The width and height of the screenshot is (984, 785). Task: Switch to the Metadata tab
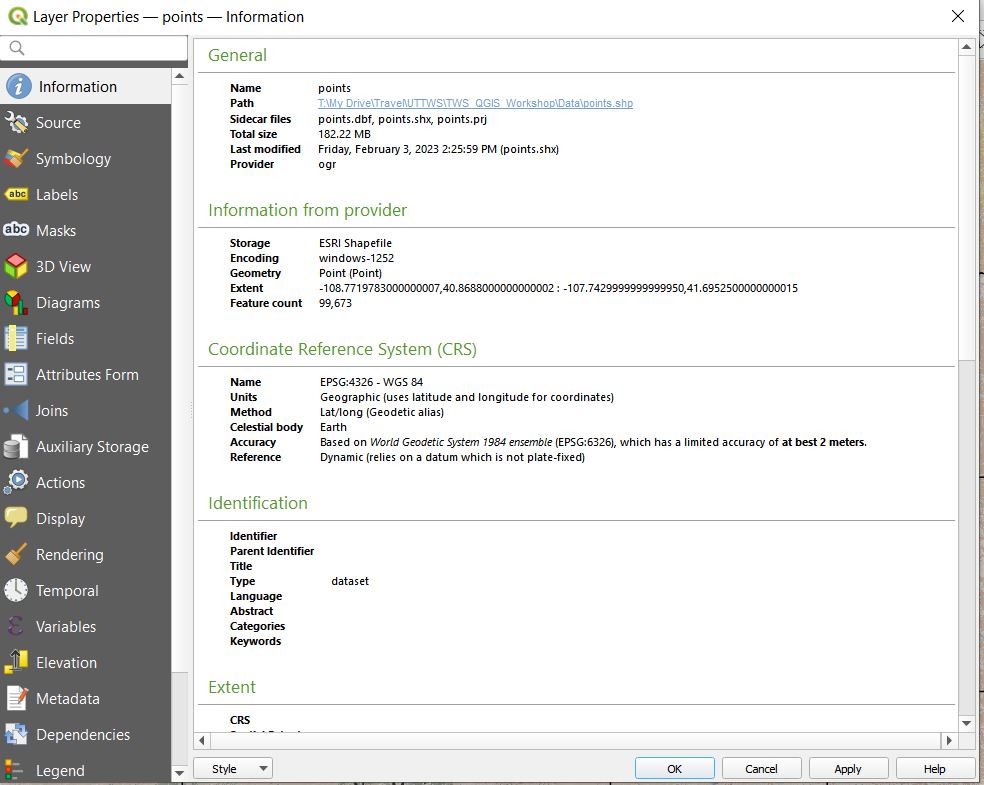pyautogui.click(x=67, y=699)
